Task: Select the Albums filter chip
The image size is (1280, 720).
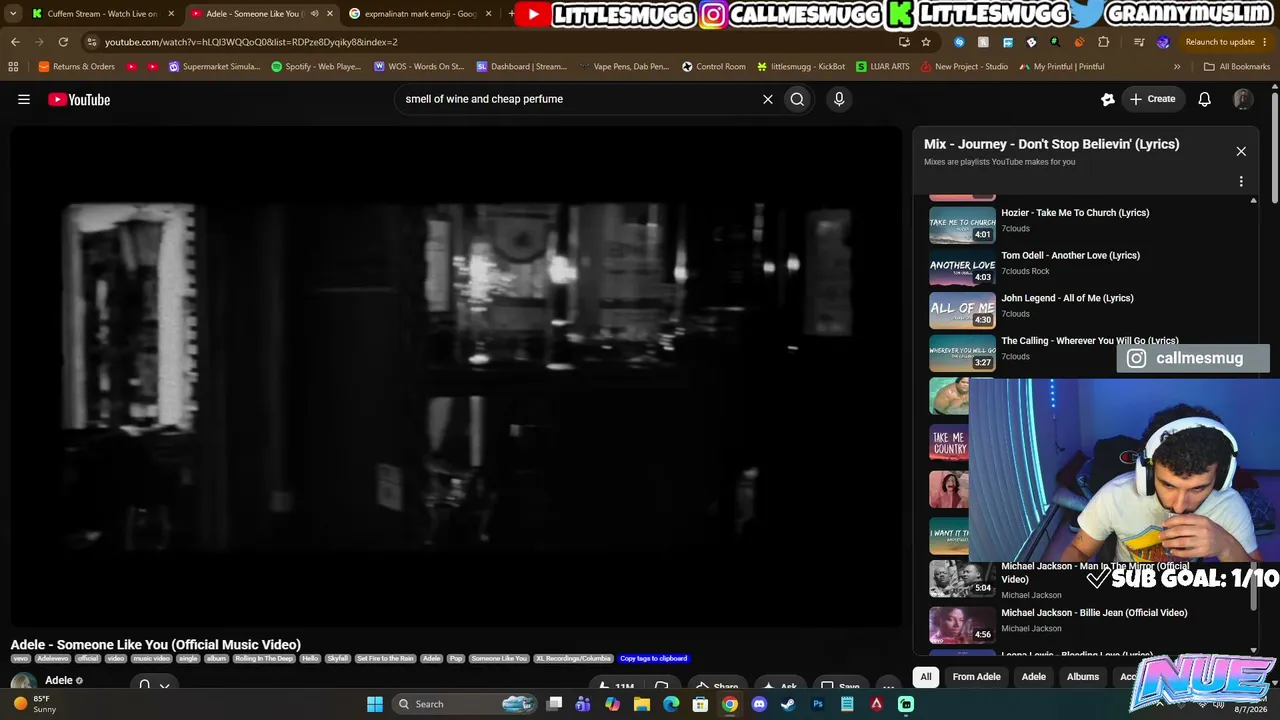Action: pyautogui.click(x=1083, y=677)
